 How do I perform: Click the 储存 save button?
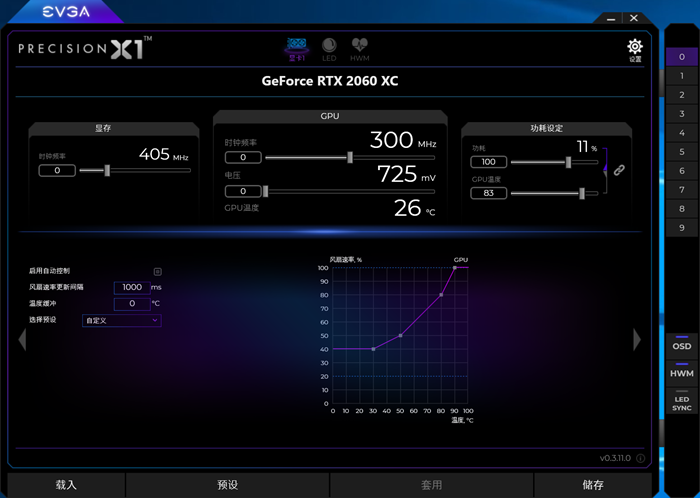(593, 485)
